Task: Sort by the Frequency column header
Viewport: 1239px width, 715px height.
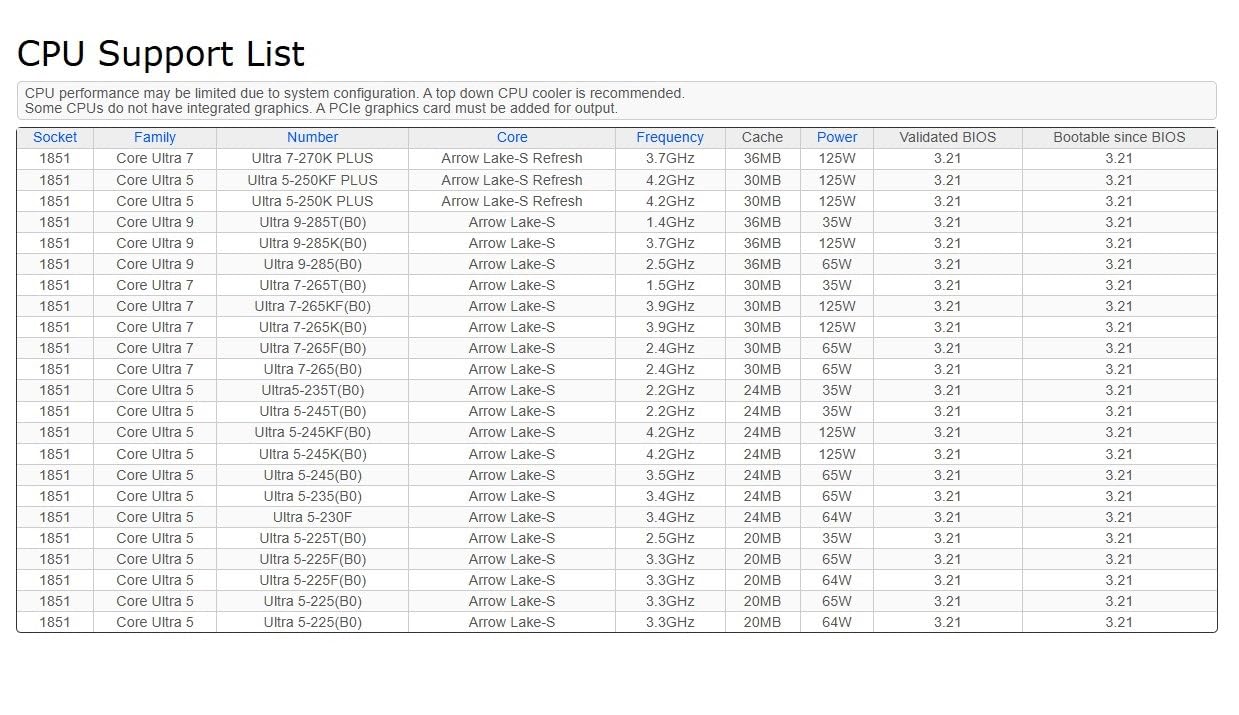Action: (x=670, y=137)
